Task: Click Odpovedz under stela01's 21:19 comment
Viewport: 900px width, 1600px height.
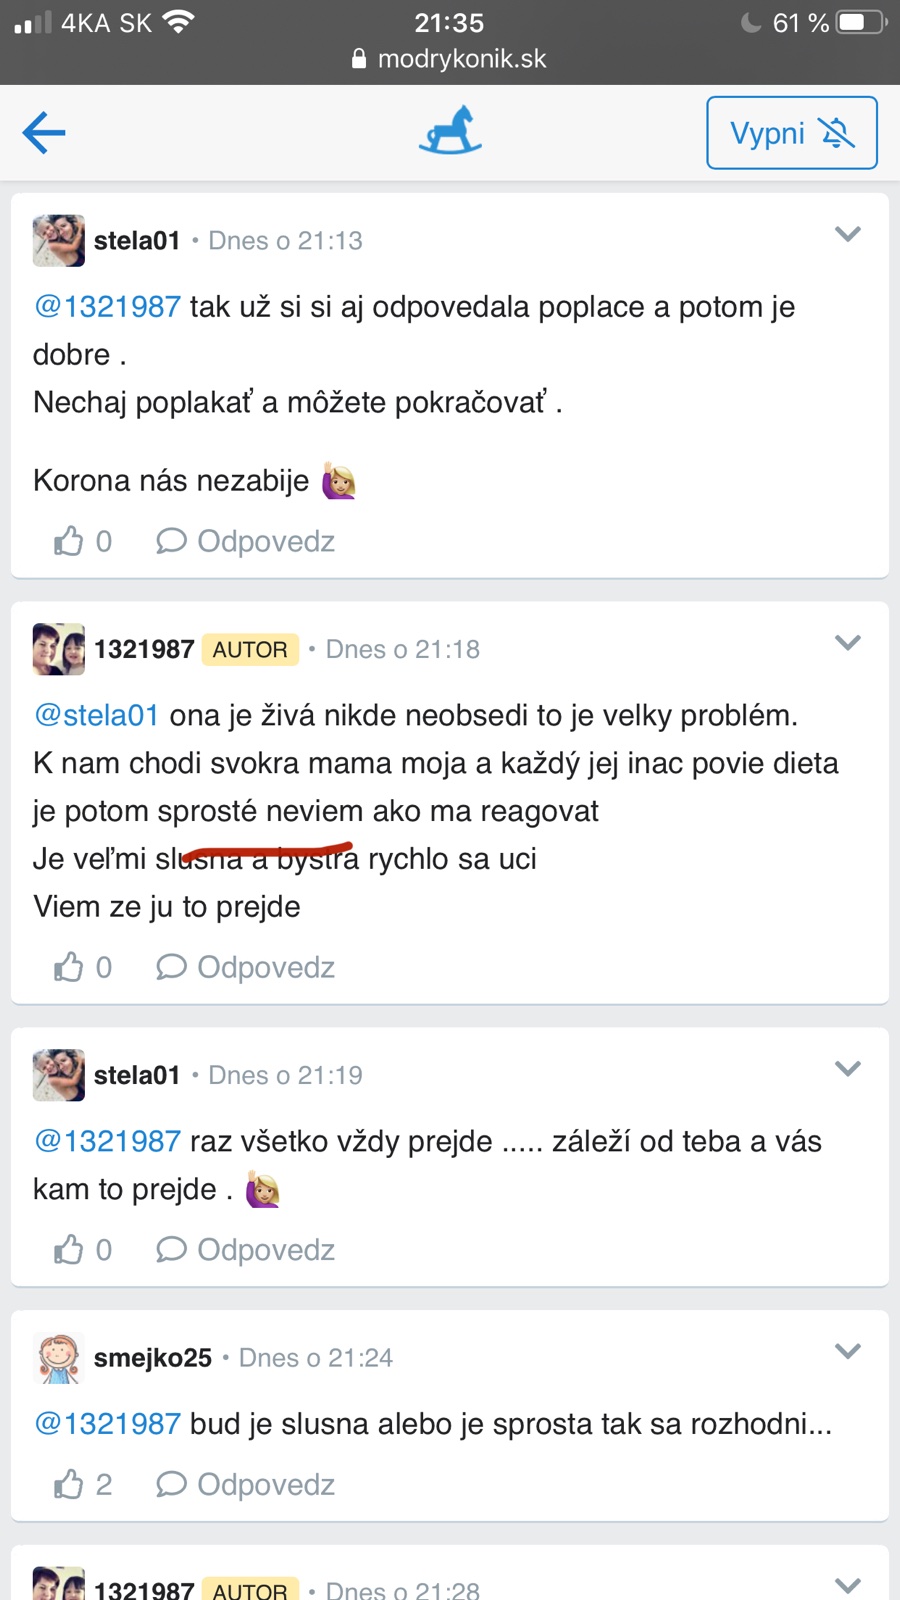Action: (246, 1249)
